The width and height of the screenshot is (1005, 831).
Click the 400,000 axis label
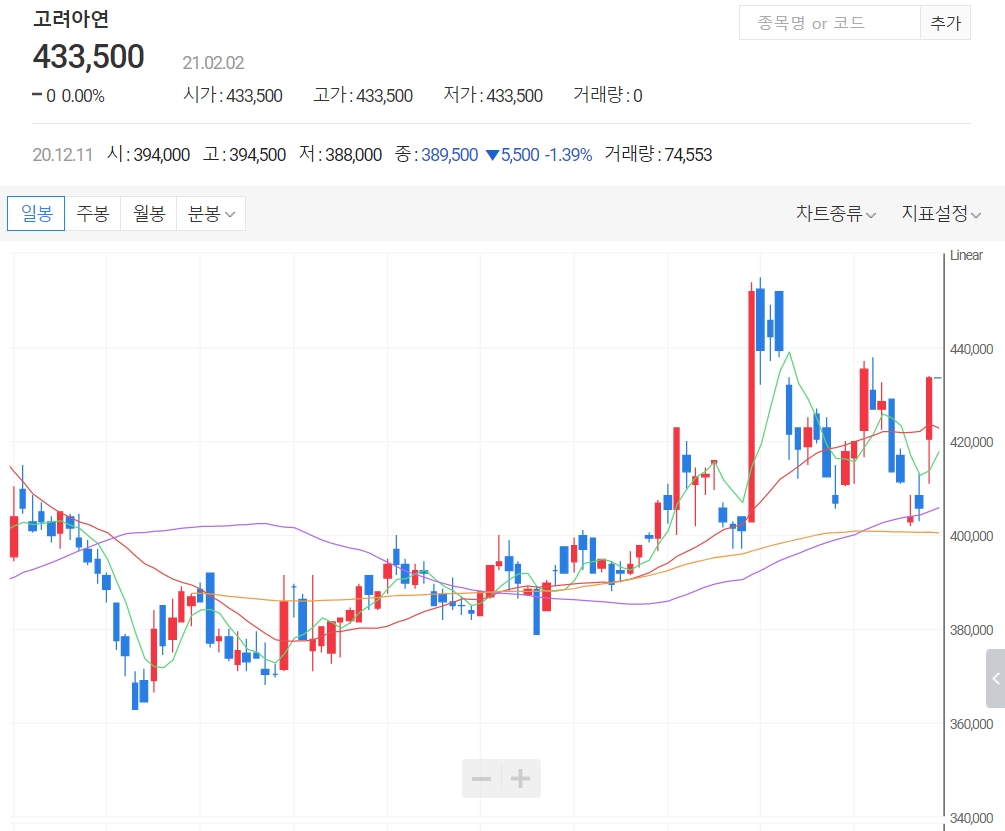[971, 536]
